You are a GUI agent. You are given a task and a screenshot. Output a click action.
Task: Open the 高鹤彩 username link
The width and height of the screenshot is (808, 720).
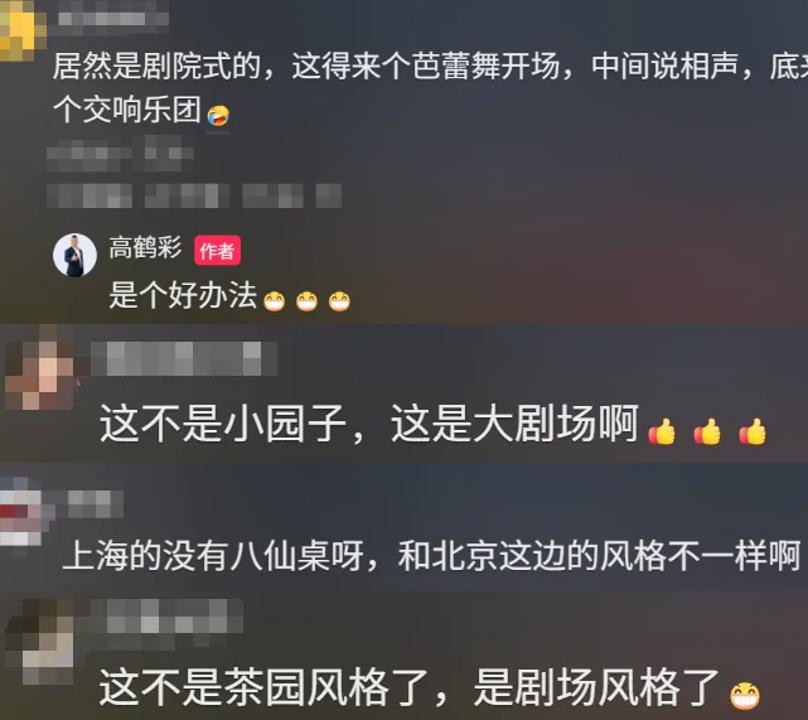145,247
